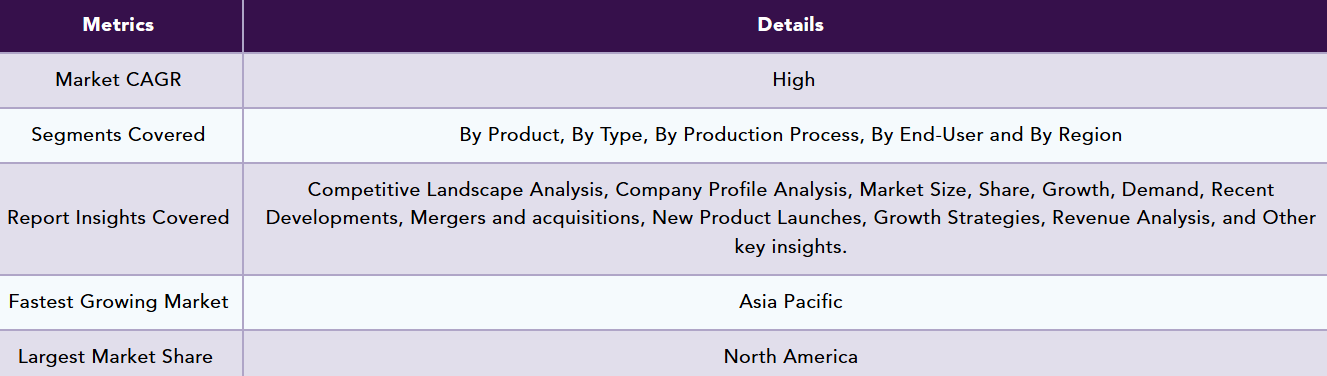Select the Report Insights Covered label
Screen dimensions: 1327x376
point(118,218)
